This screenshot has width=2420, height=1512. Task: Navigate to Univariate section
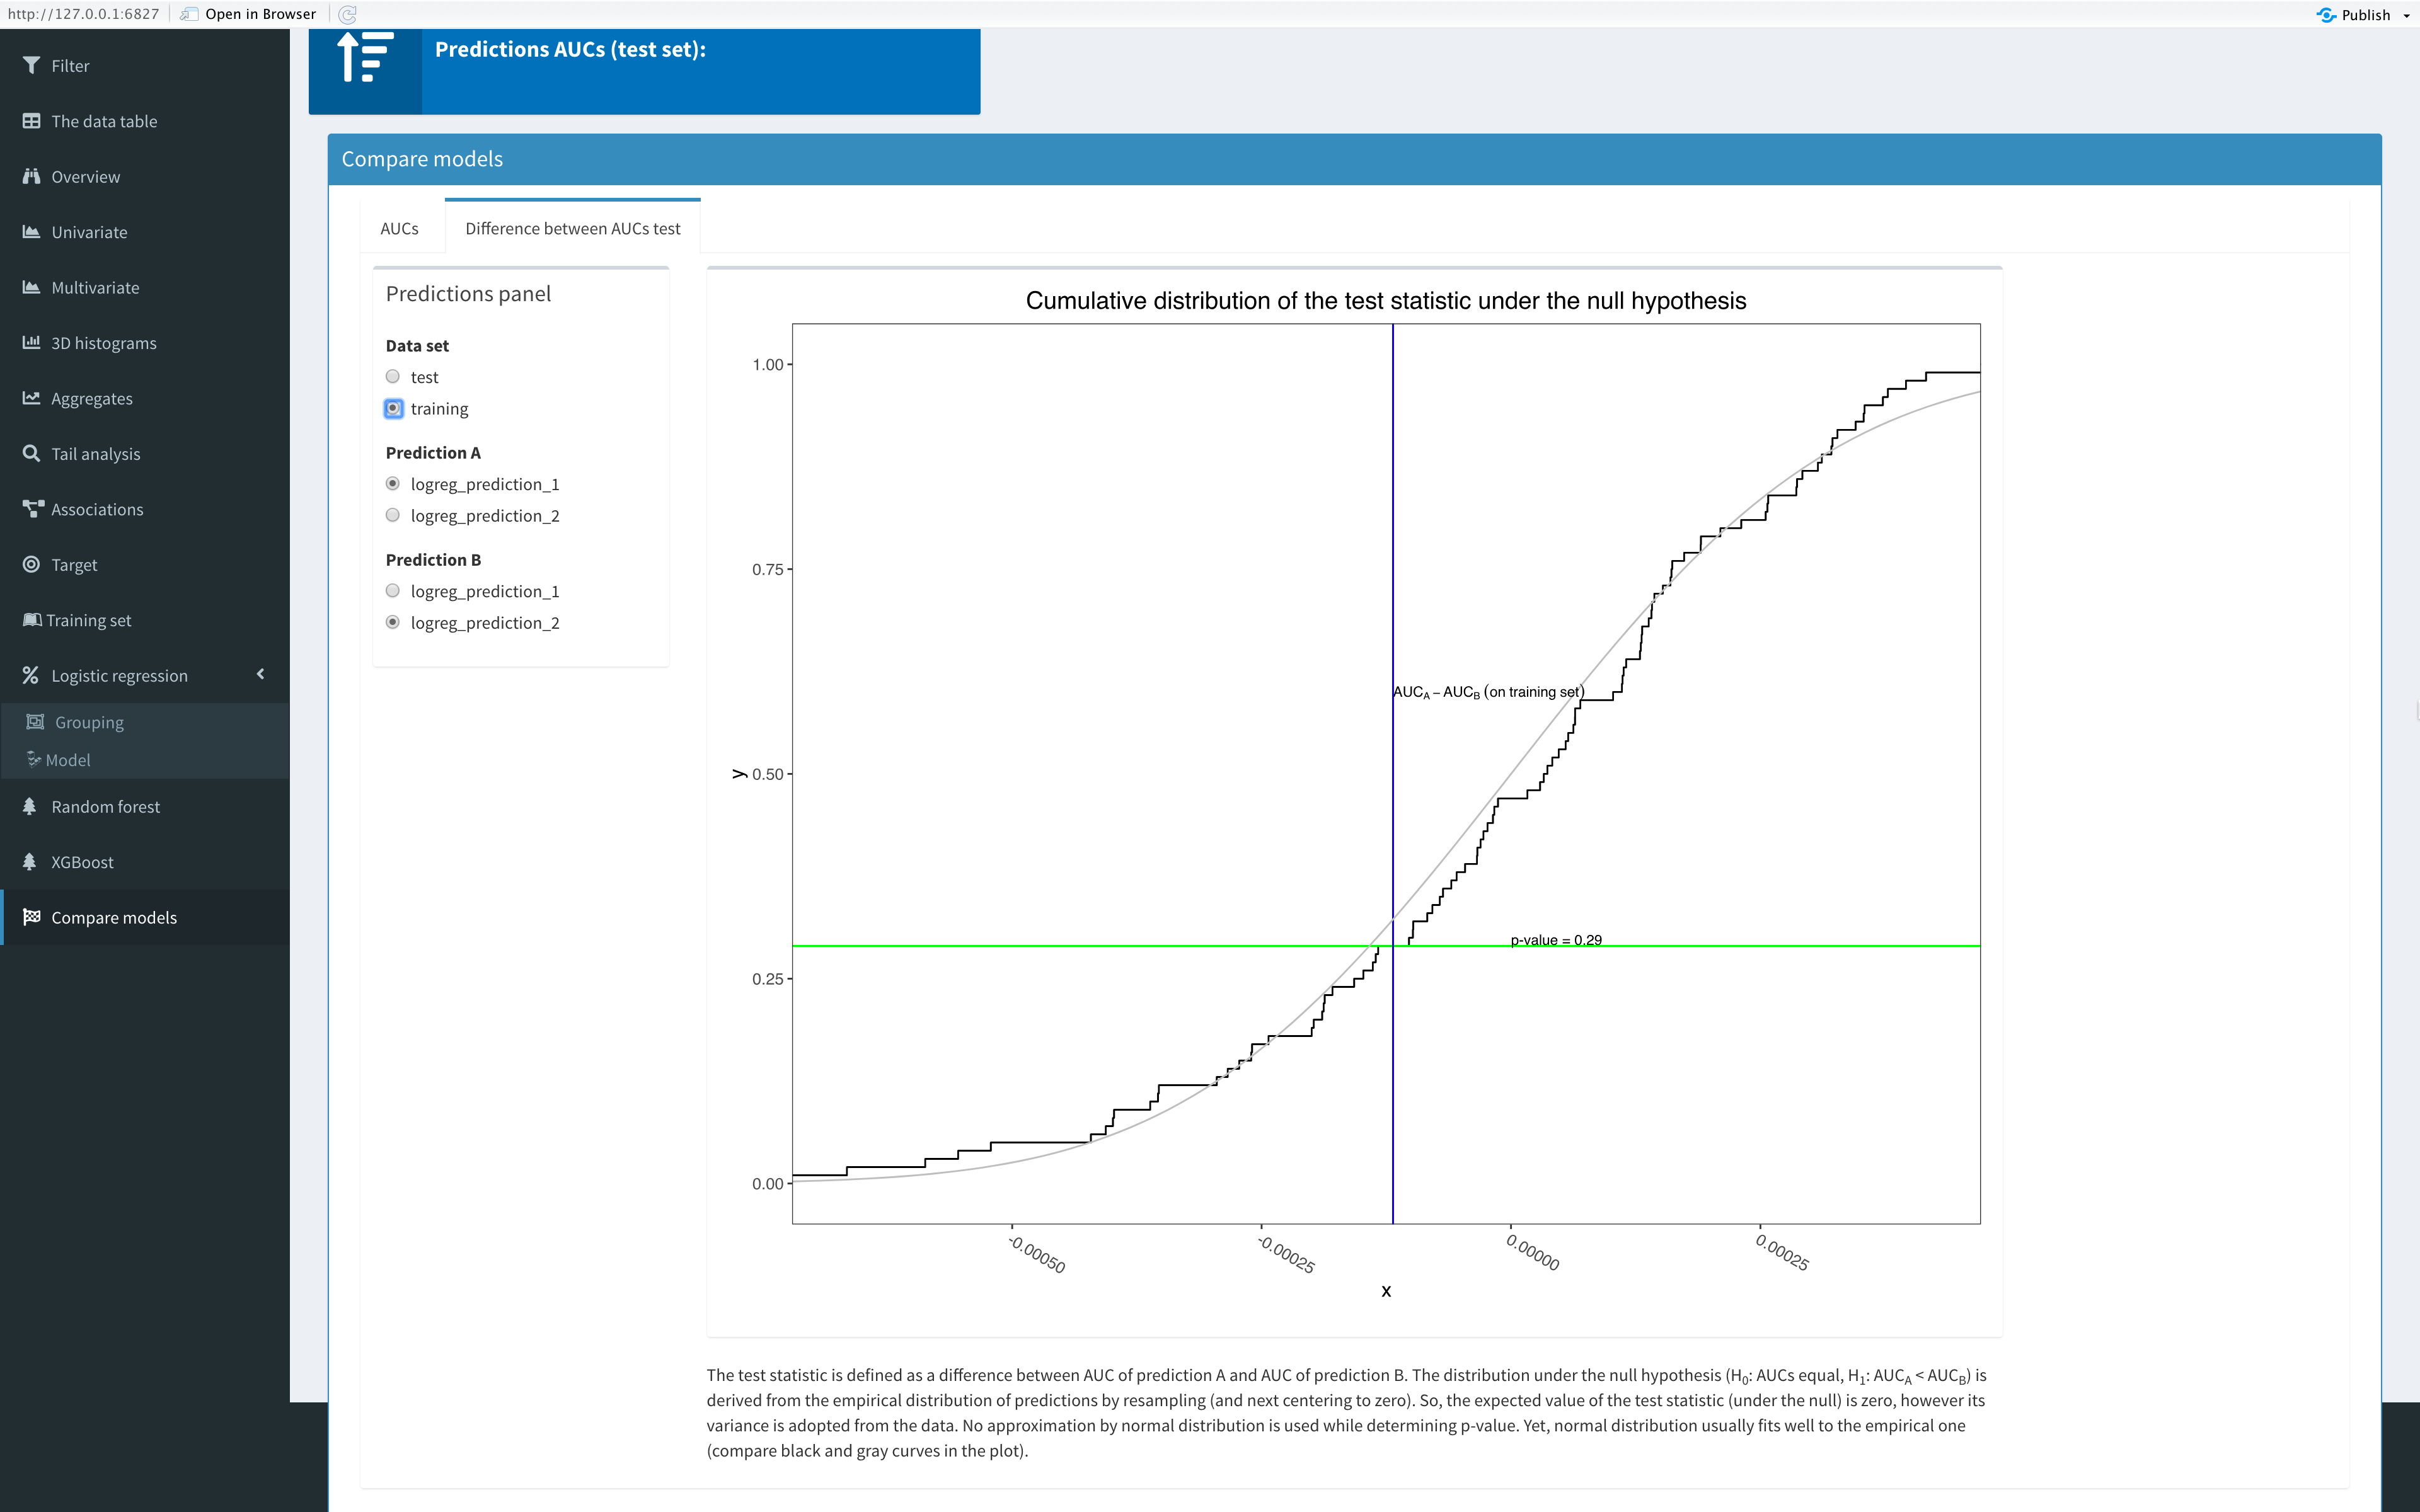[x=145, y=232]
